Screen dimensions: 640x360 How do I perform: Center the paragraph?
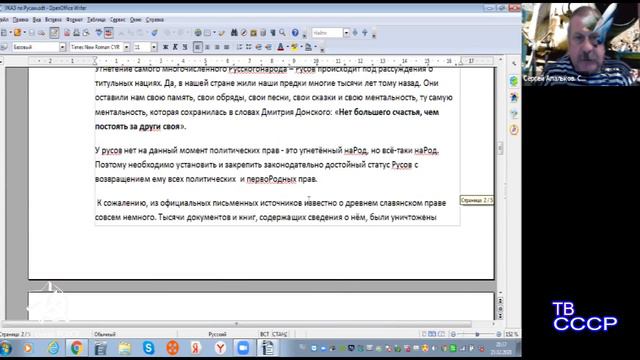pos(207,47)
